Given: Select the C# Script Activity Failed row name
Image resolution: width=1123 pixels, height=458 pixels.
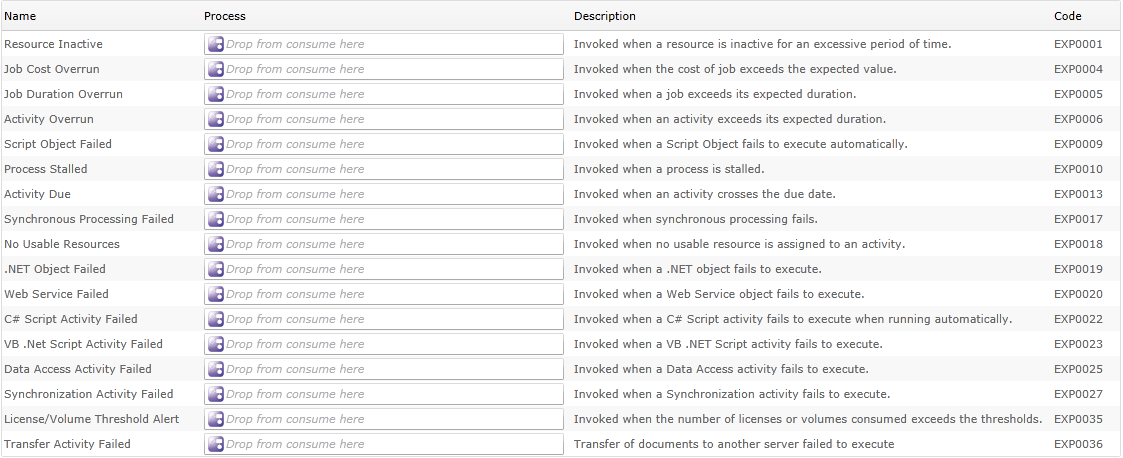Looking at the screenshot, I should (x=71, y=319).
